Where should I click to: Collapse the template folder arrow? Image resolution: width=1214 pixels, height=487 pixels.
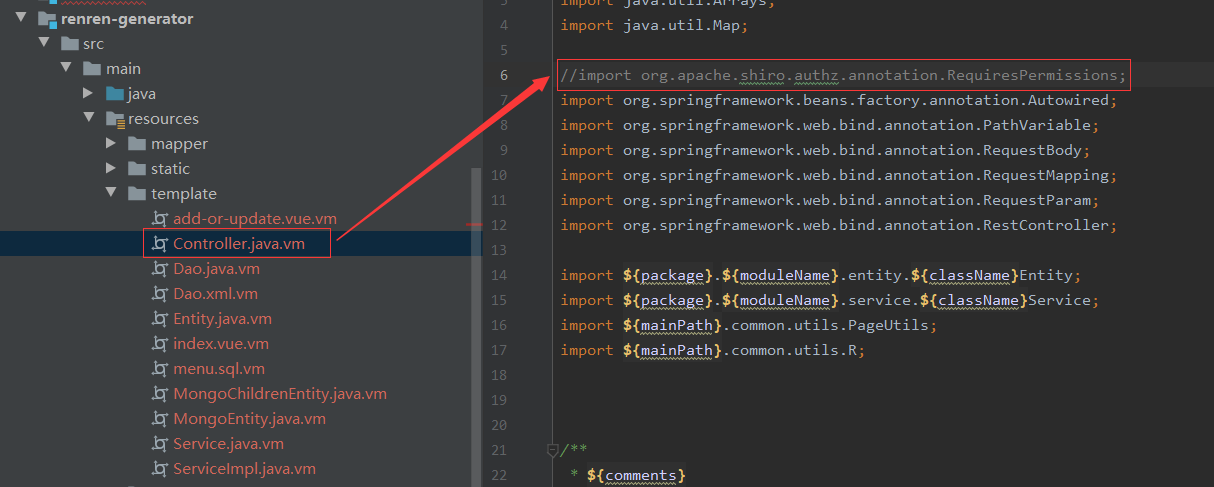click(x=112, y=194)
